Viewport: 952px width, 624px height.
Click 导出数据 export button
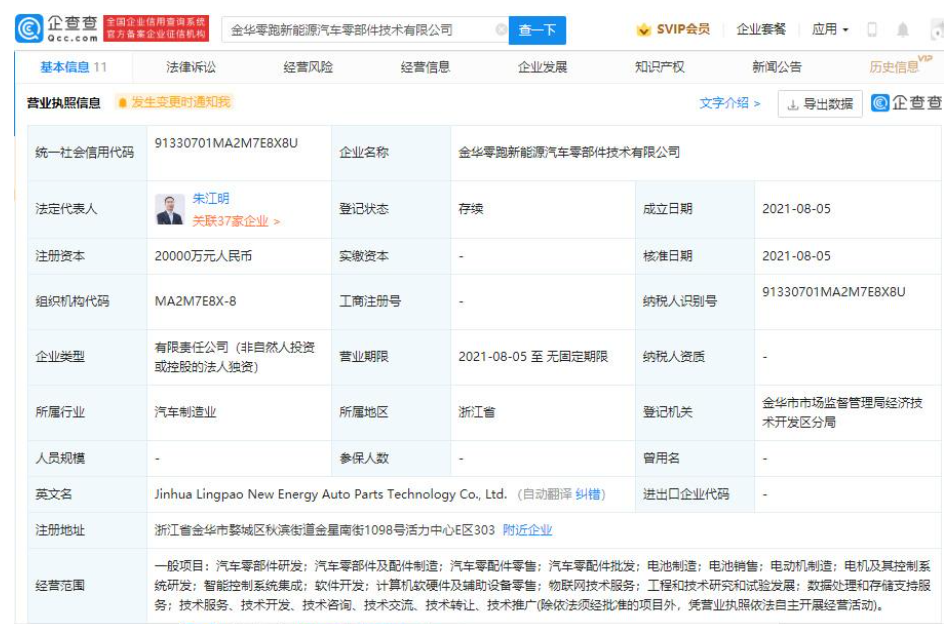click(820, 104)
